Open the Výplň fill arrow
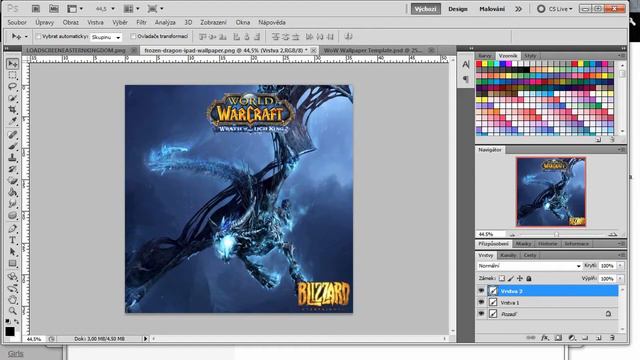The image size is (640, 360). [620, 278]
